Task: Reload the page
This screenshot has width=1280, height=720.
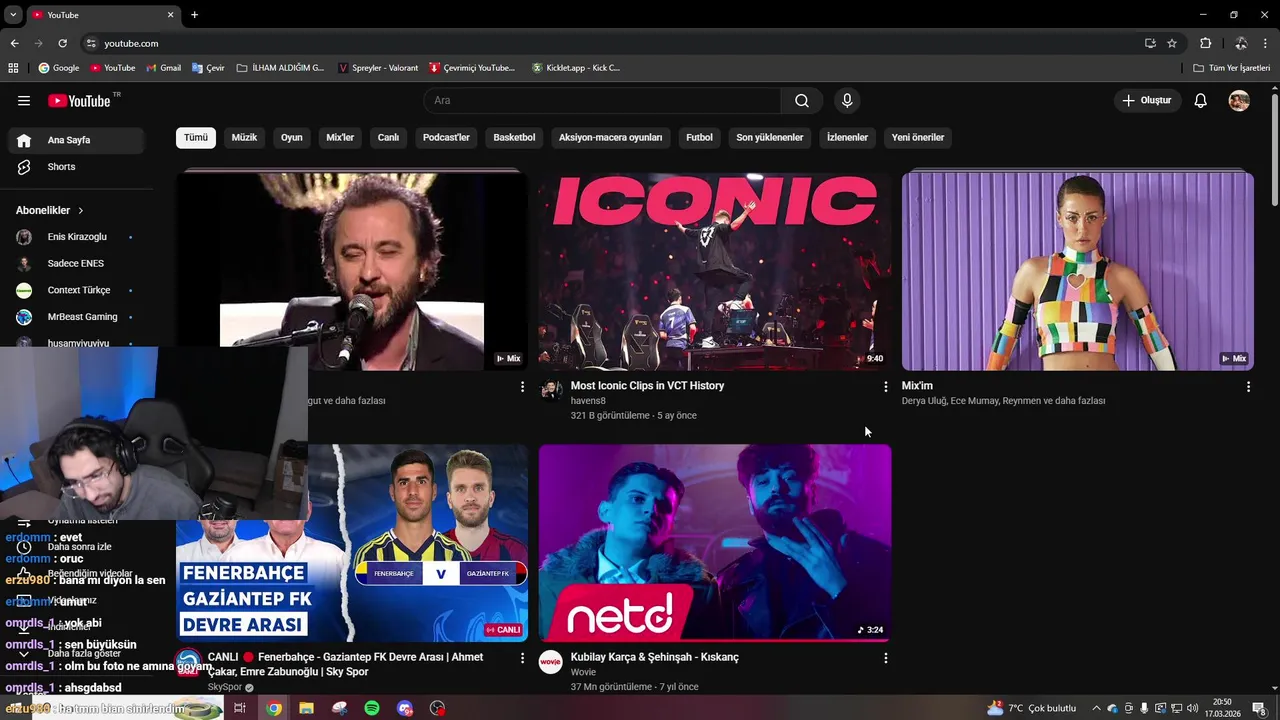Action: coord(62,43)
